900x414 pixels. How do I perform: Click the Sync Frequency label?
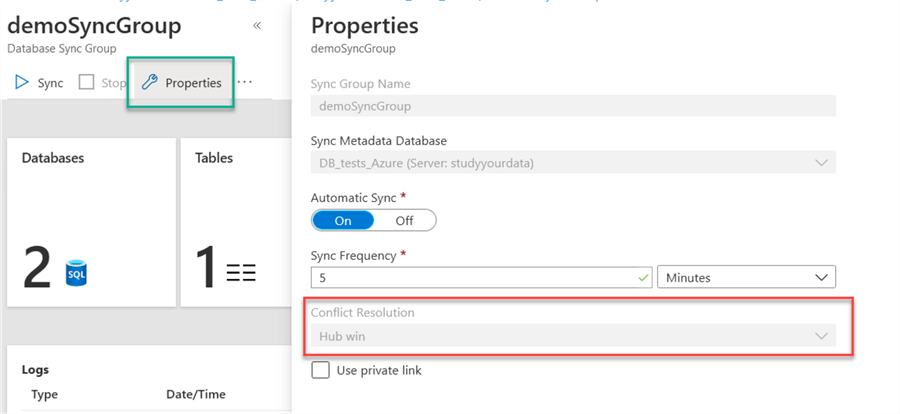[354, 255]
